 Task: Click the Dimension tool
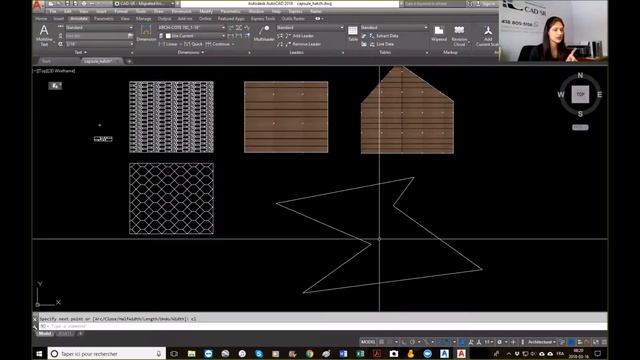(146, 33)
